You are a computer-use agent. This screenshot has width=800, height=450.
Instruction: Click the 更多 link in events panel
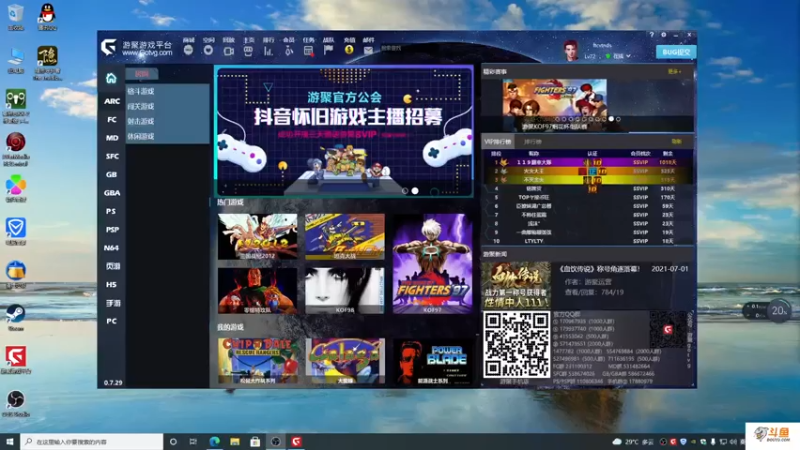pos(674,72)
